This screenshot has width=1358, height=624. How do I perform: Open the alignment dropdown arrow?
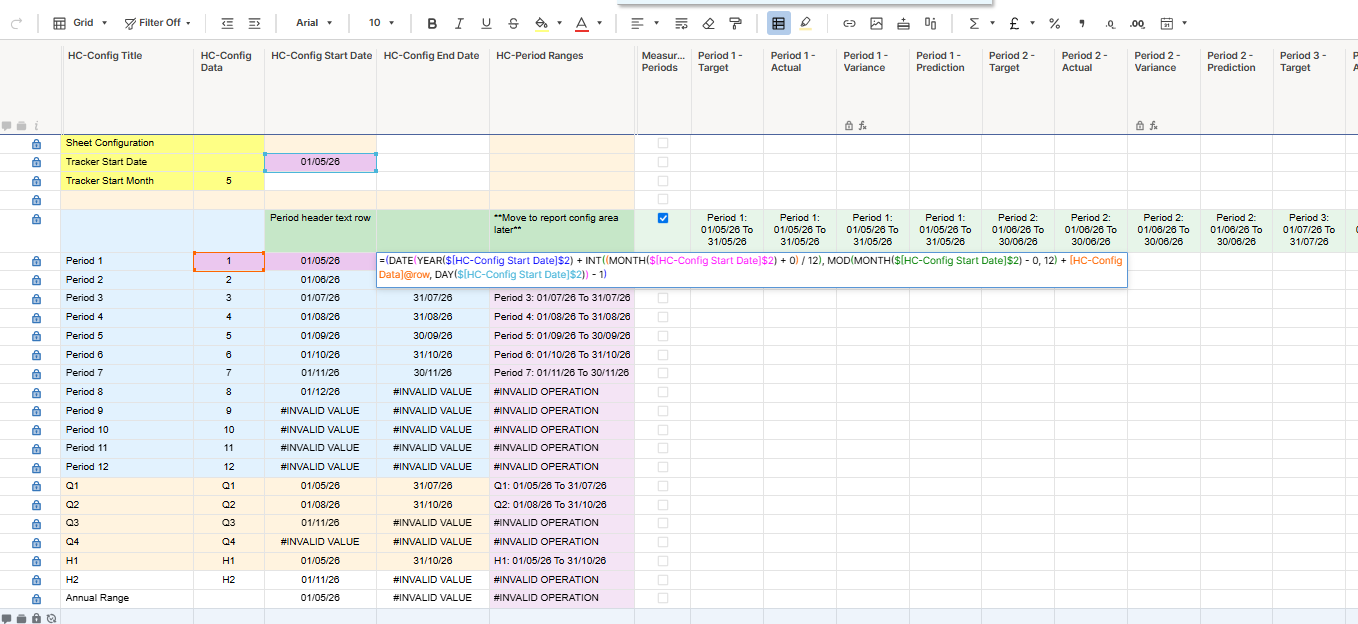[656, 23]
